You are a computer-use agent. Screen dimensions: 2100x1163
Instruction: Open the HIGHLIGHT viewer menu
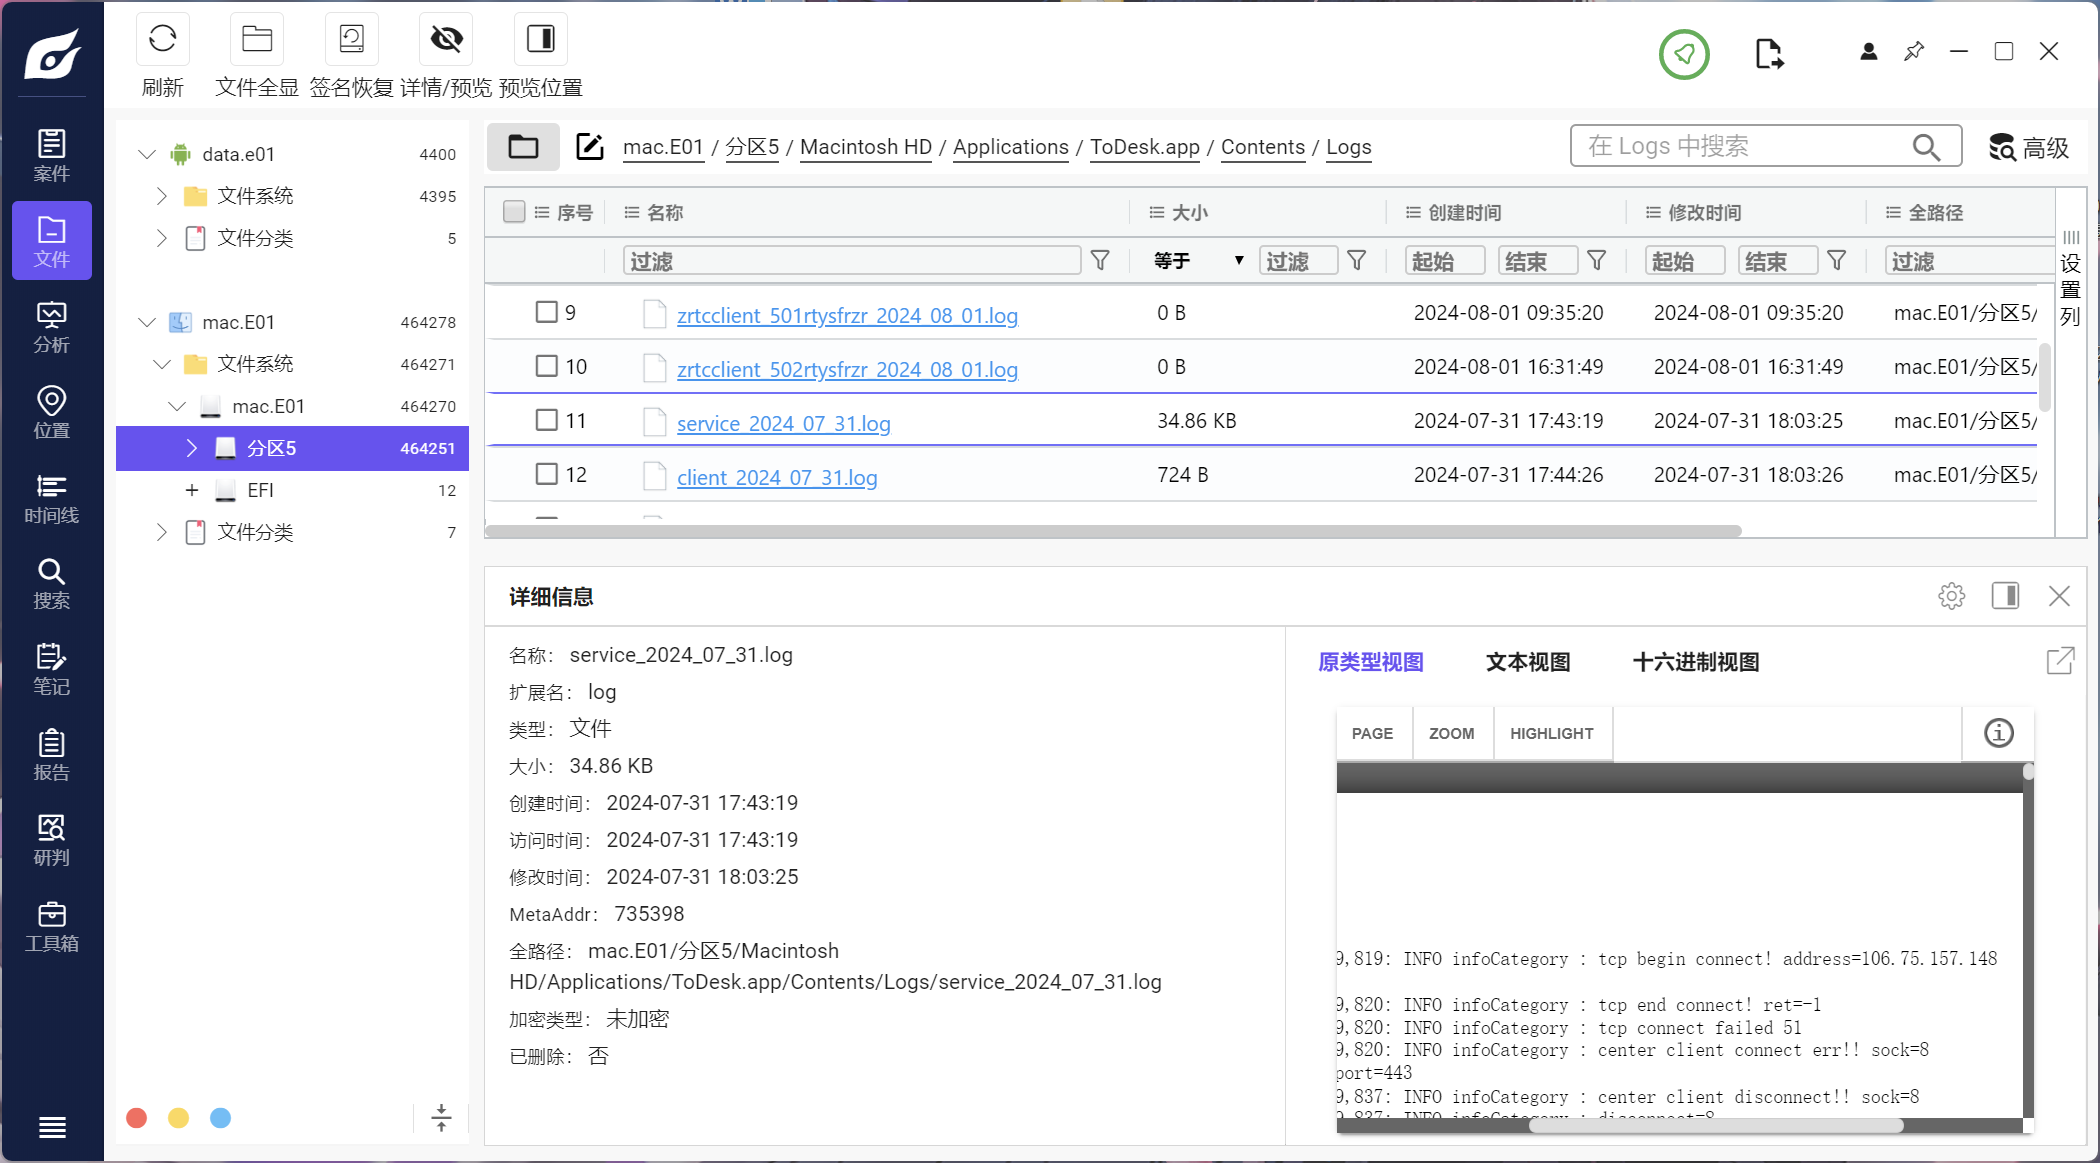click(1552, 733)
